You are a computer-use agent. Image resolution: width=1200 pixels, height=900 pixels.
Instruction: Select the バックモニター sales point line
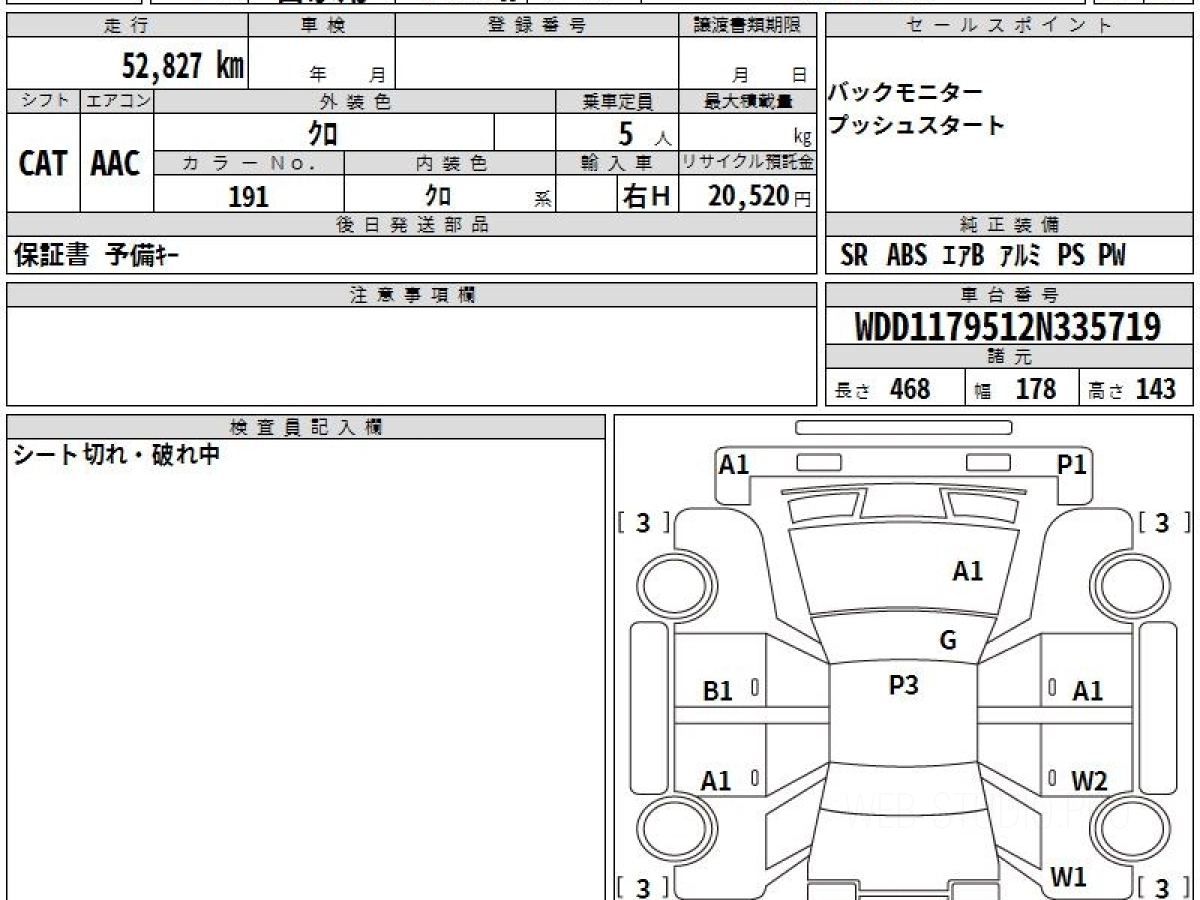pos(905,93)
